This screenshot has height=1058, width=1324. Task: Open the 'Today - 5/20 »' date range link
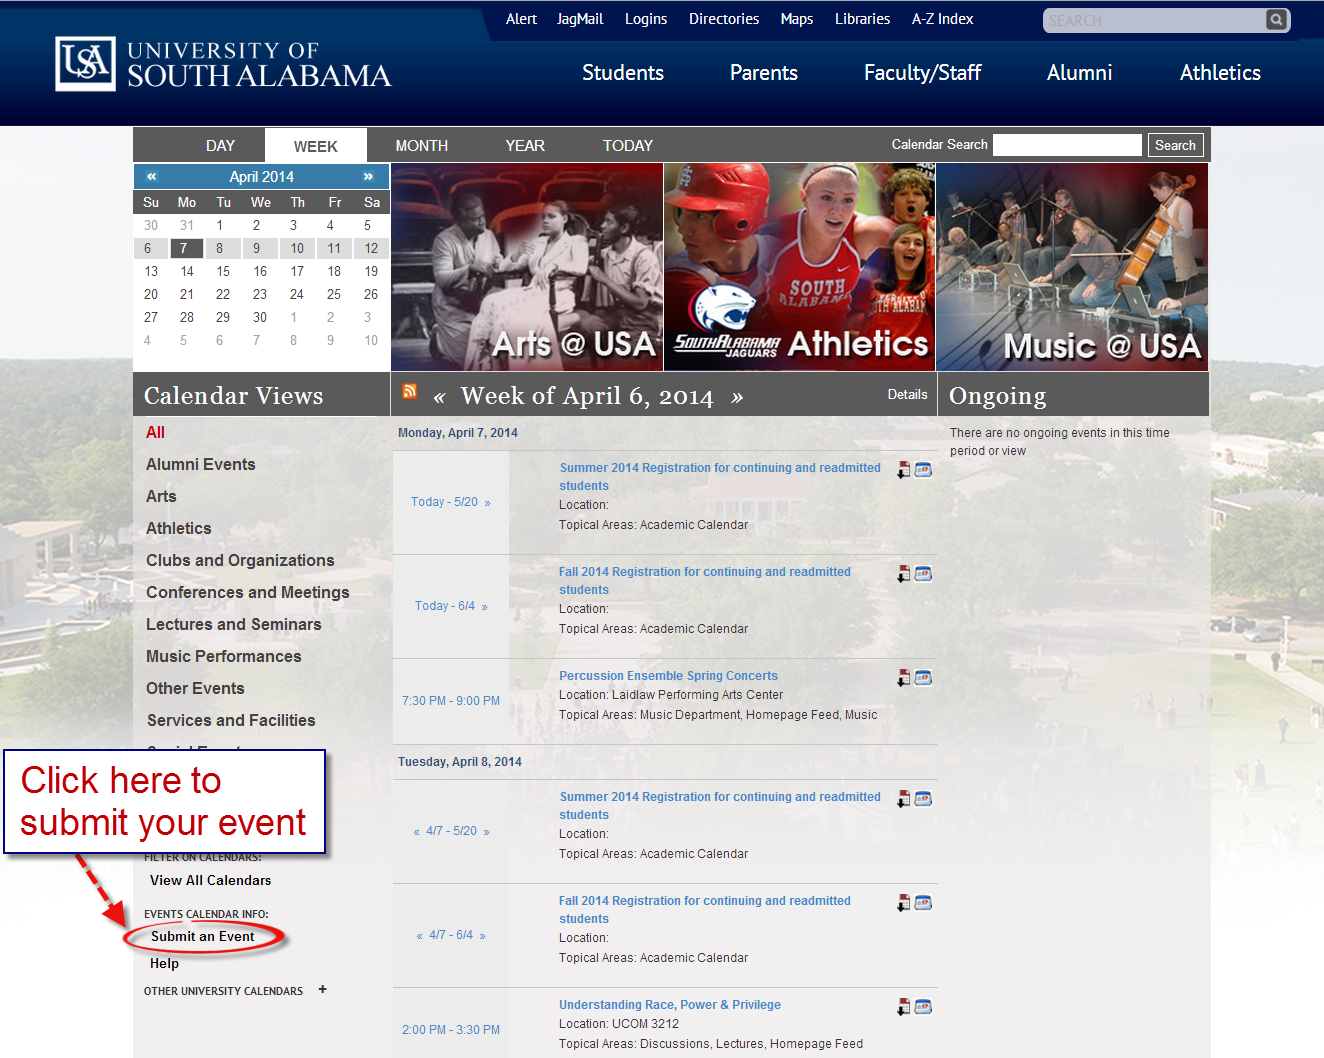click(451, 502)
